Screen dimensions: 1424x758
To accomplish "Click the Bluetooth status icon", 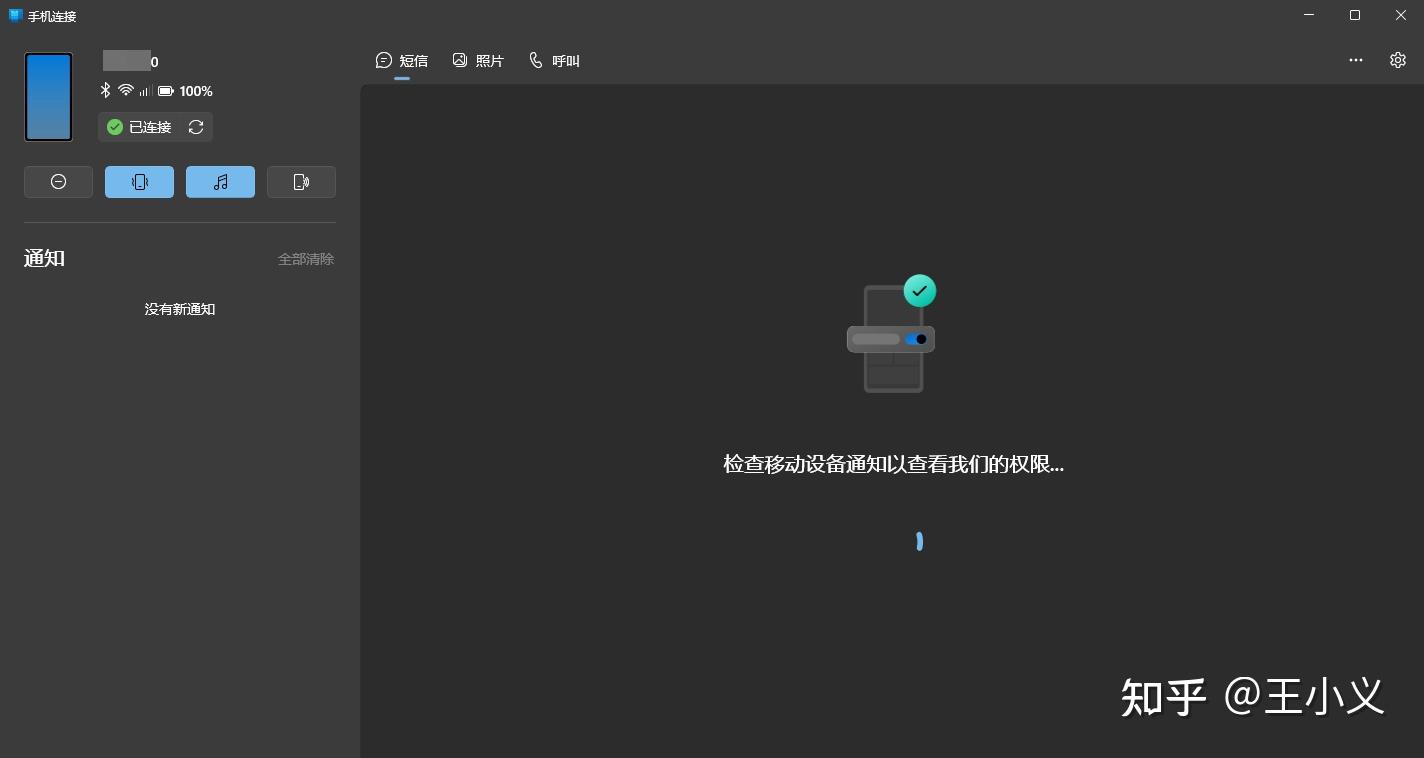I will tap(105, 91).
